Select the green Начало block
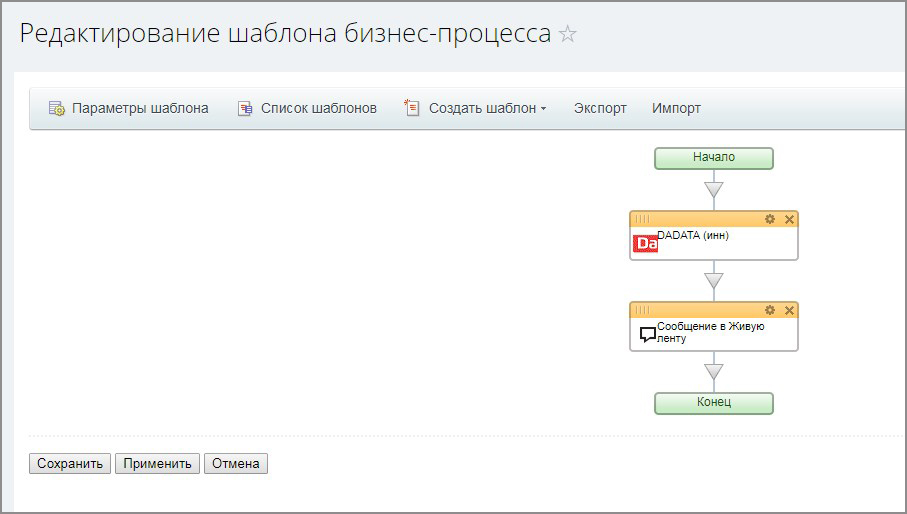The width and height of the screenshot is (907, 514). (x=713, y=158)
